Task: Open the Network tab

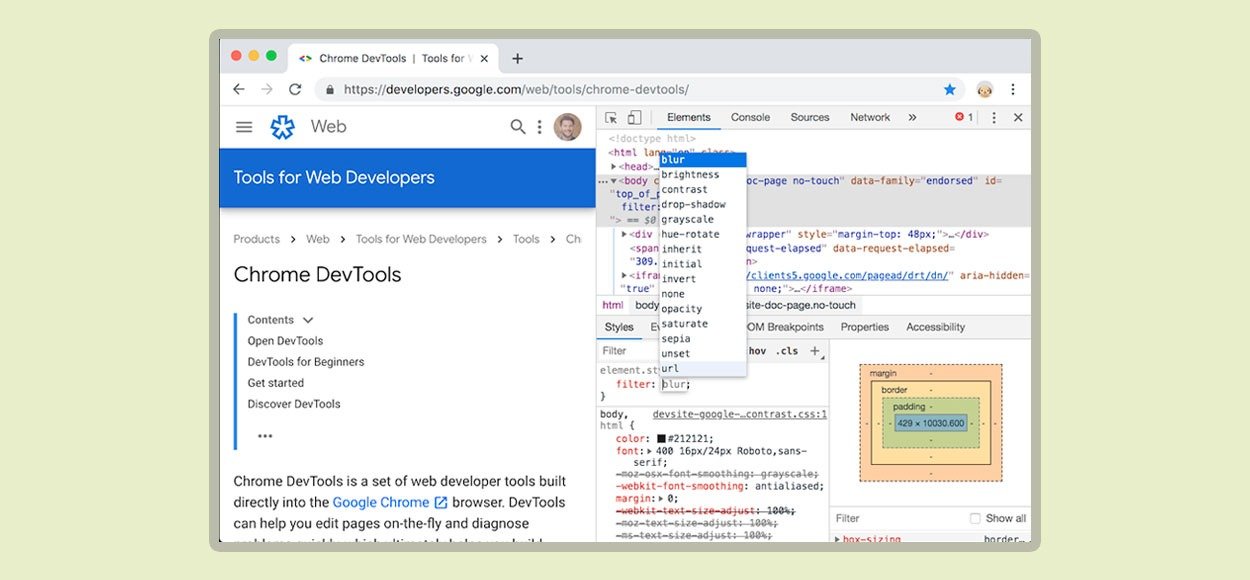Action: point(870,118)
